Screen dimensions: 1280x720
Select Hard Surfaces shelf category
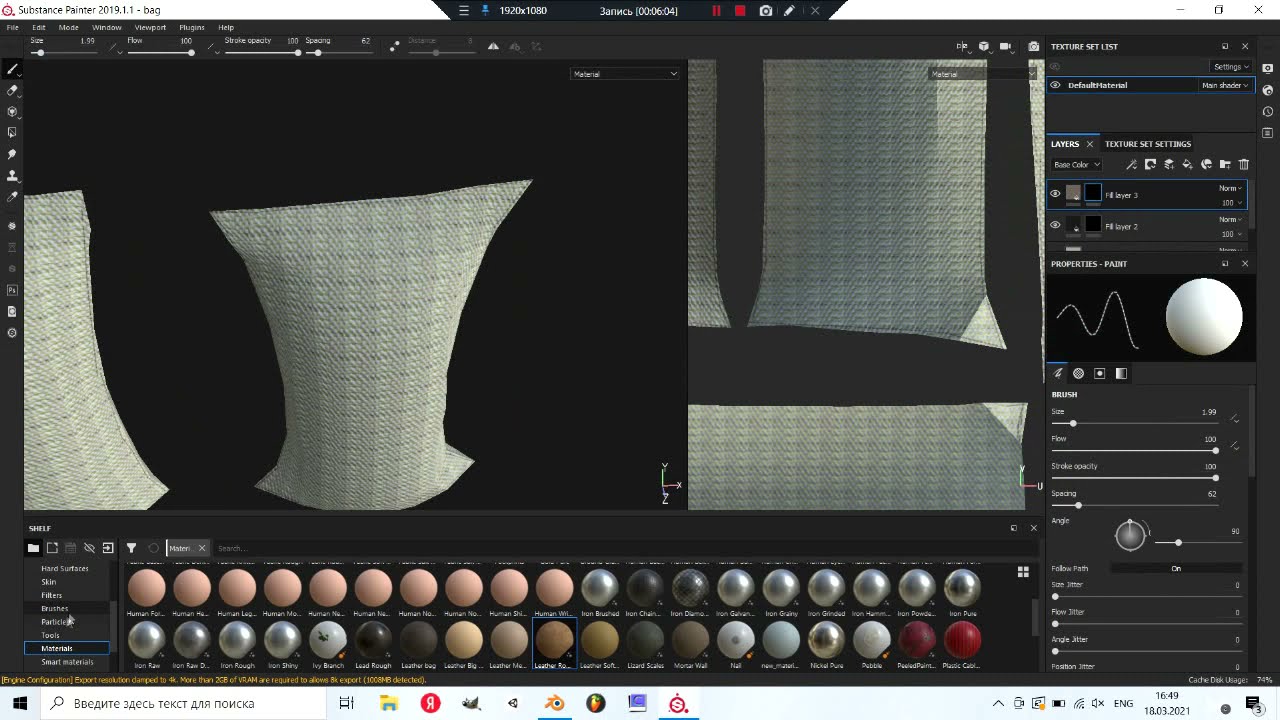pos(65,568)
